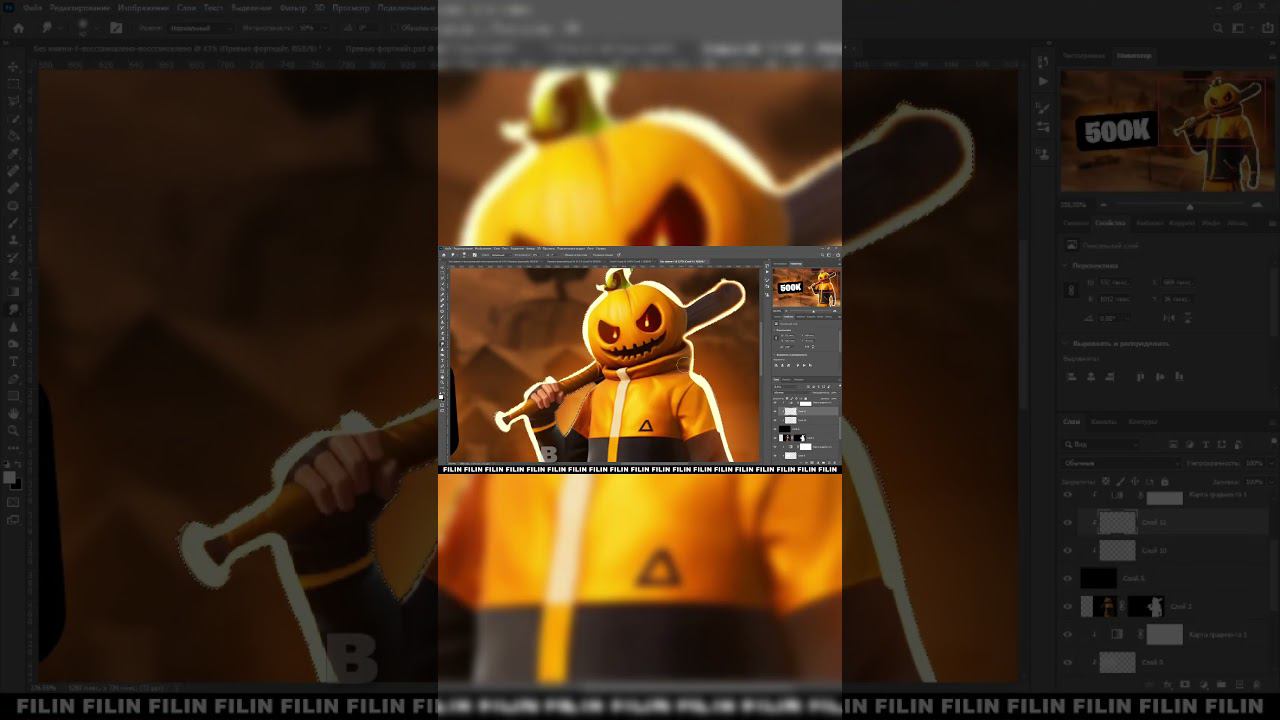The height and width of the screenshot is (720, 1280).
Task: Select the Move tool
Action: pyautogui.click(x=13, y=67)
